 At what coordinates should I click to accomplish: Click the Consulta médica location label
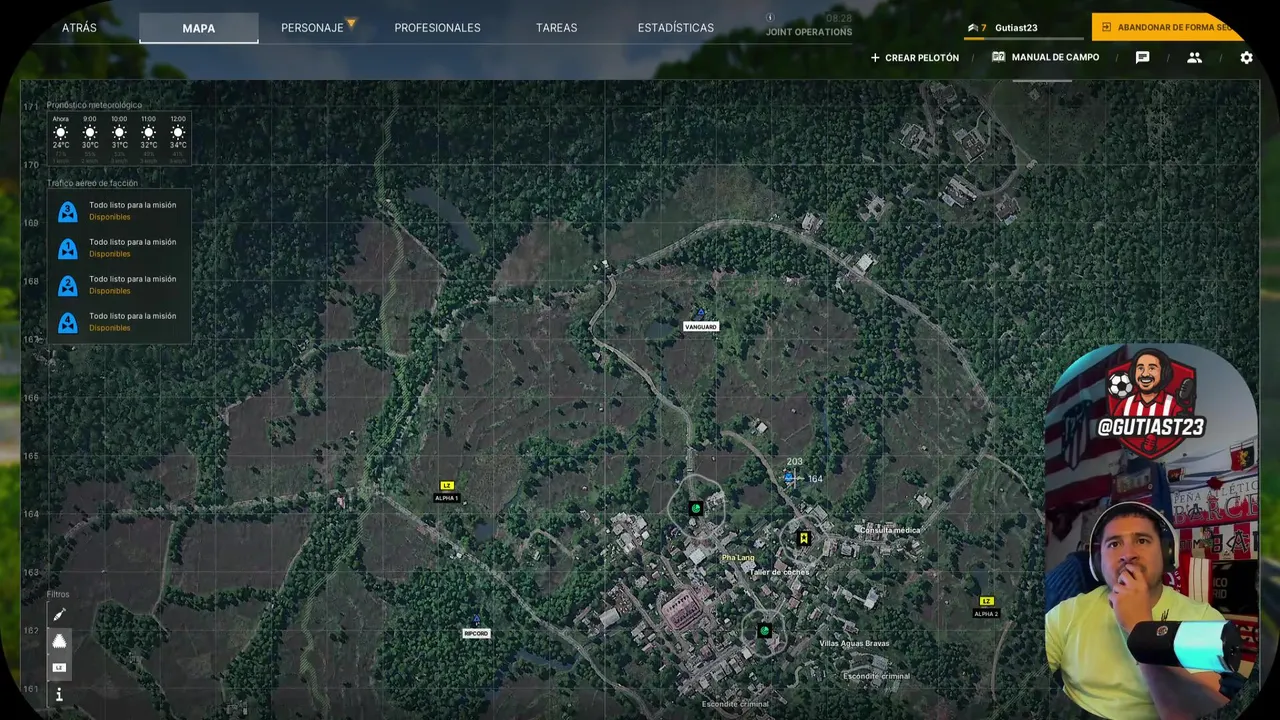(890, 530)
